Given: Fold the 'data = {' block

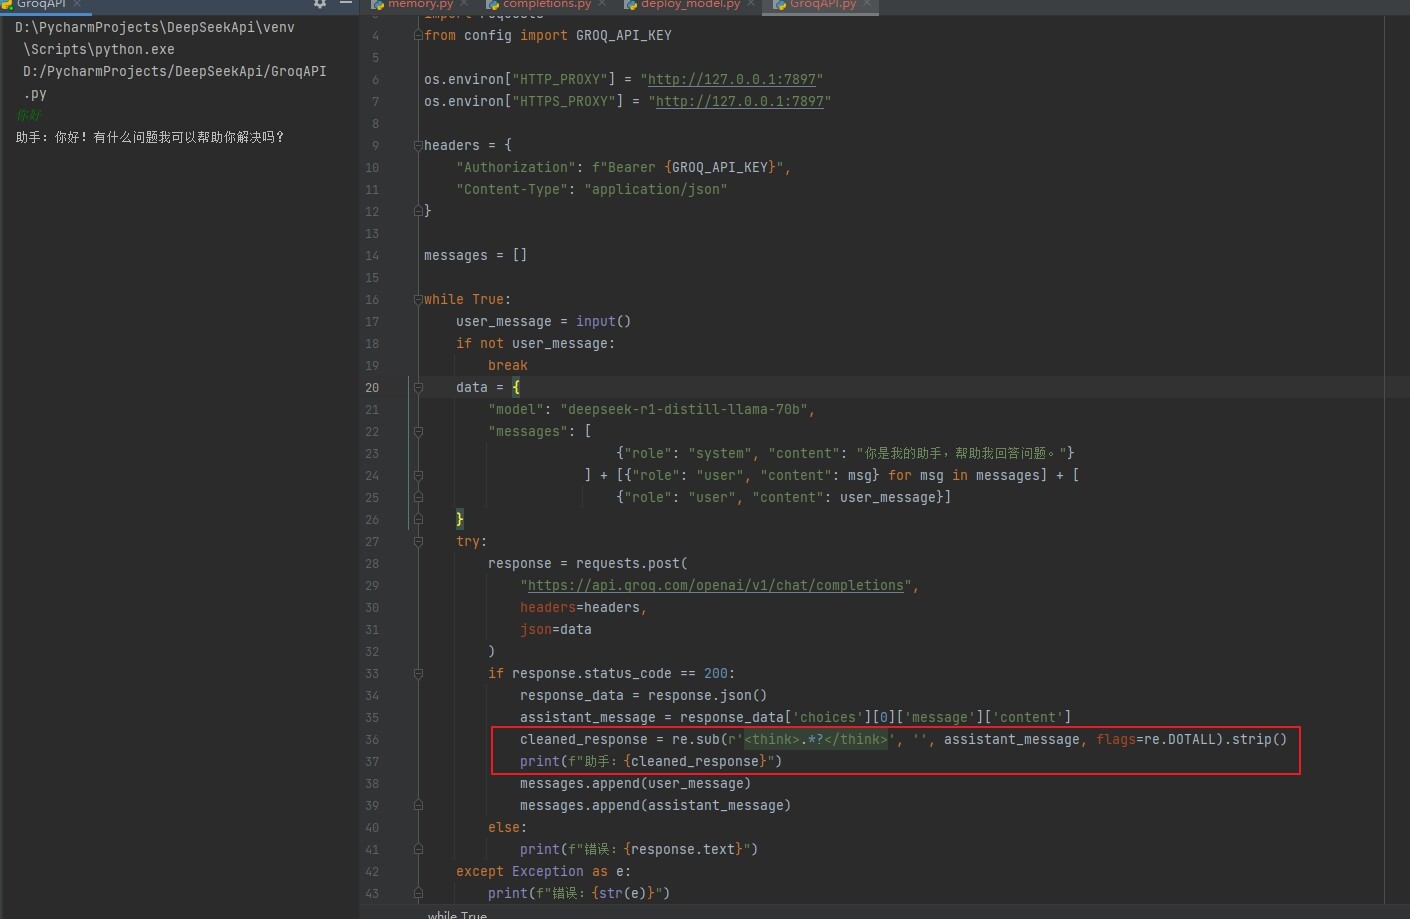Looking at the screenshot, I should click(x=418, y=388).
